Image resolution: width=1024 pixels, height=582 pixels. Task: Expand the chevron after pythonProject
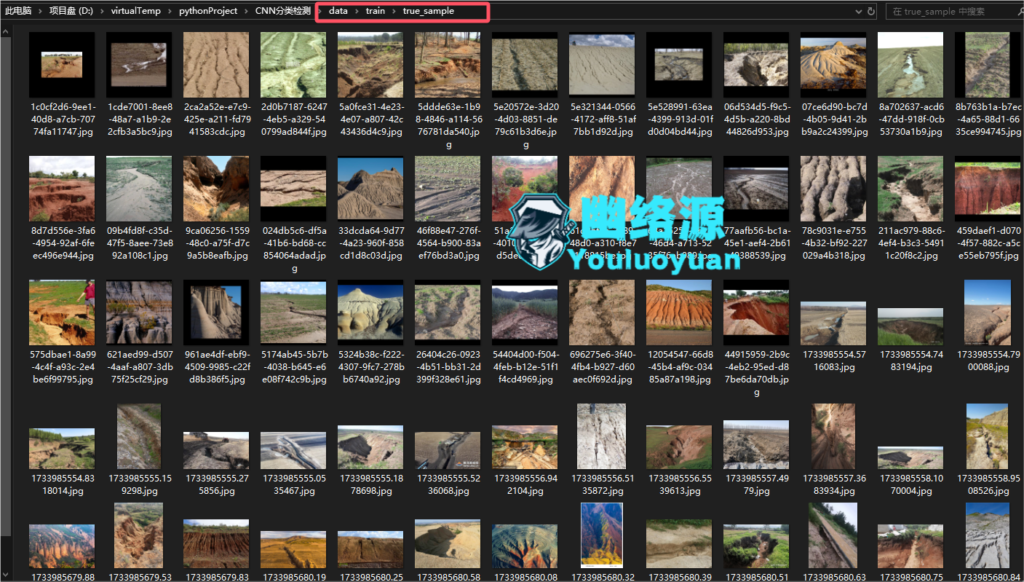(x=246, y=11)
